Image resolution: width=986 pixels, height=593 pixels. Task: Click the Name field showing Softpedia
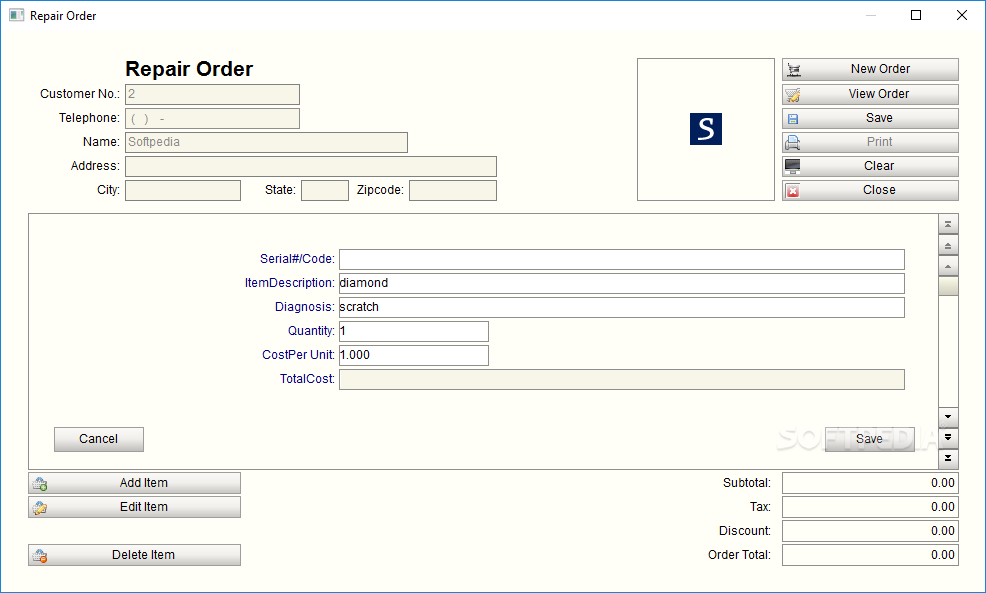[267, 142]
